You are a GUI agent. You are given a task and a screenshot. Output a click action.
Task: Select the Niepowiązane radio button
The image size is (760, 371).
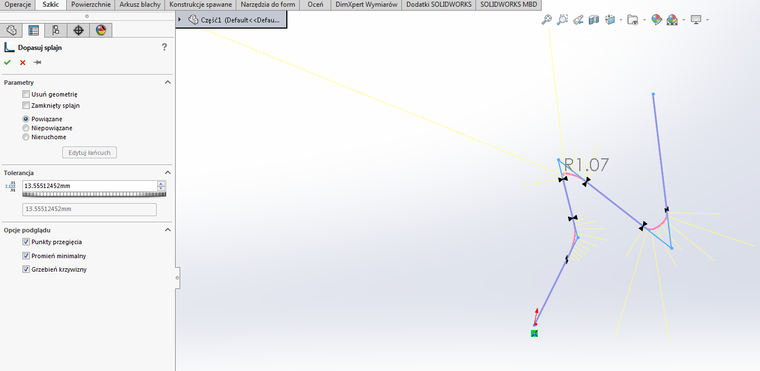pos(26,128)
